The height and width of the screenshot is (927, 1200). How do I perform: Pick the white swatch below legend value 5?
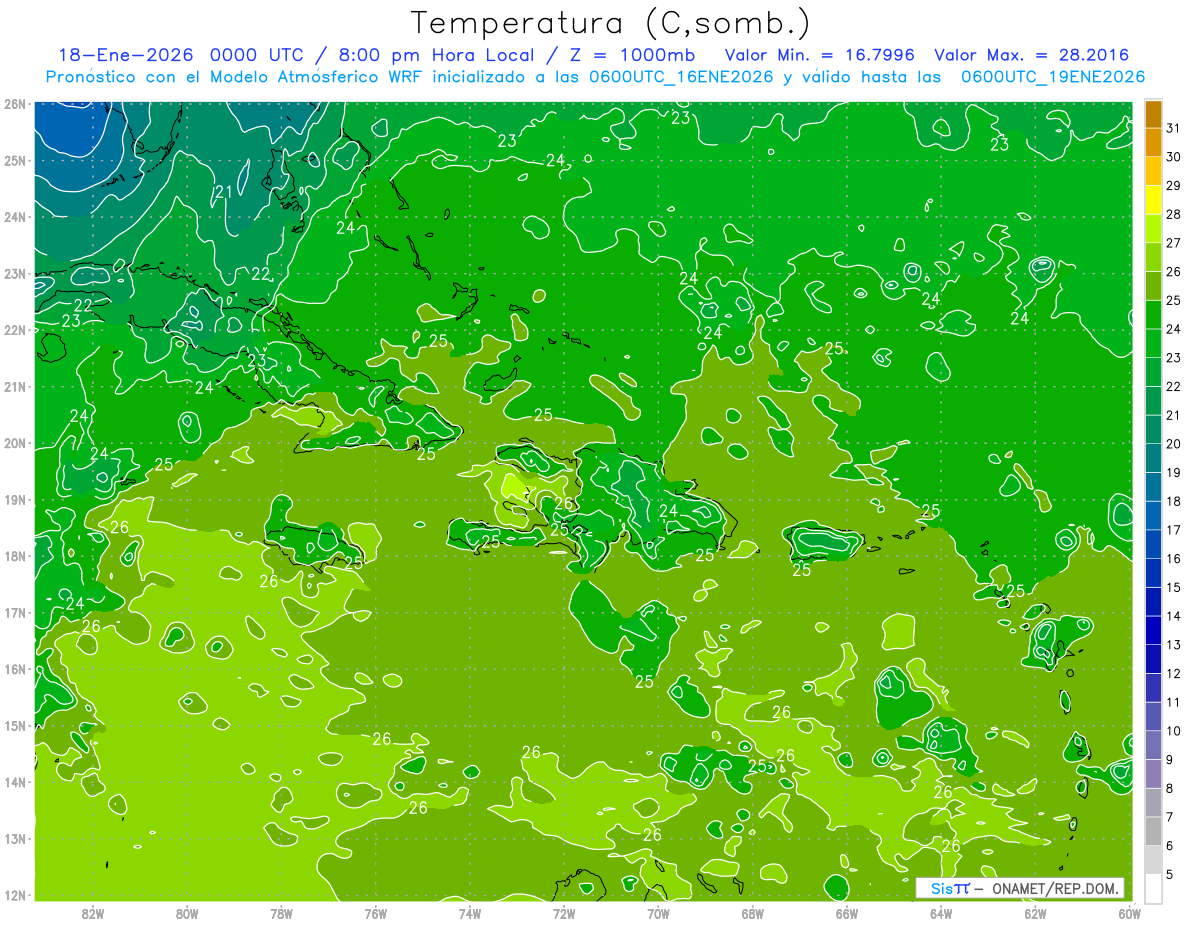coord(1153,888)
